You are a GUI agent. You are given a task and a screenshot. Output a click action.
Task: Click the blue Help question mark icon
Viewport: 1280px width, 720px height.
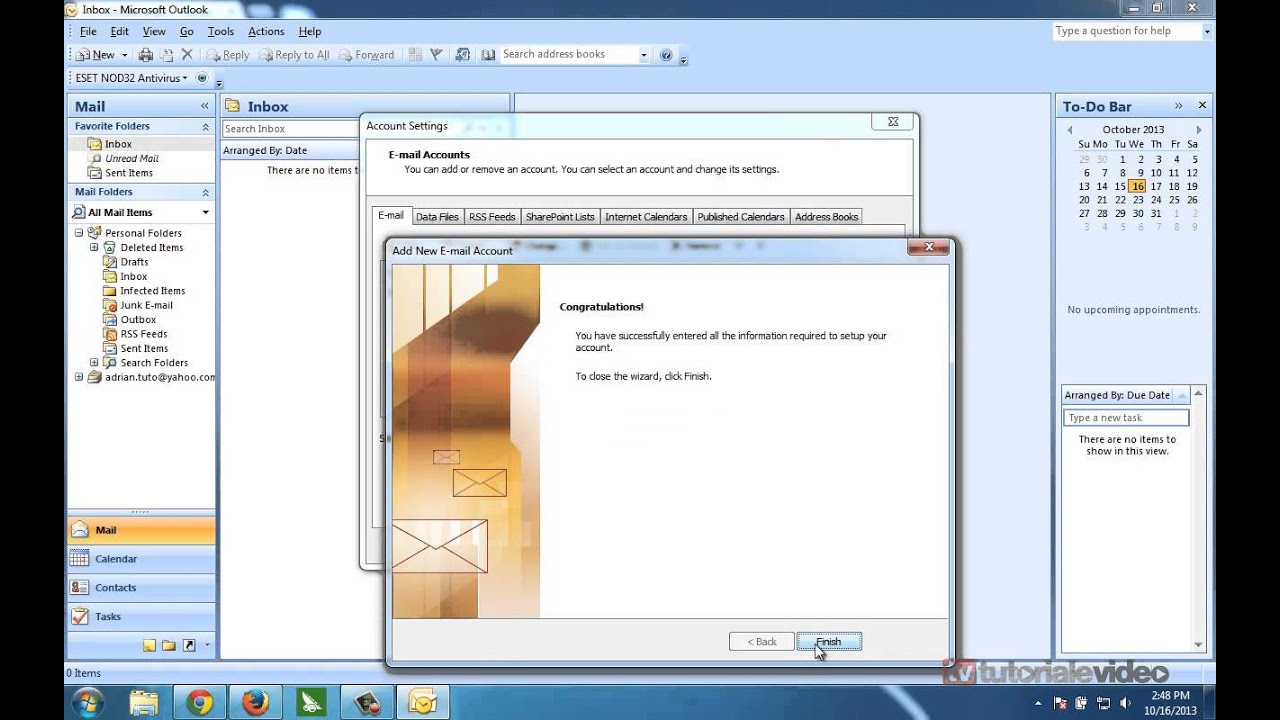[x=666, y=55]
